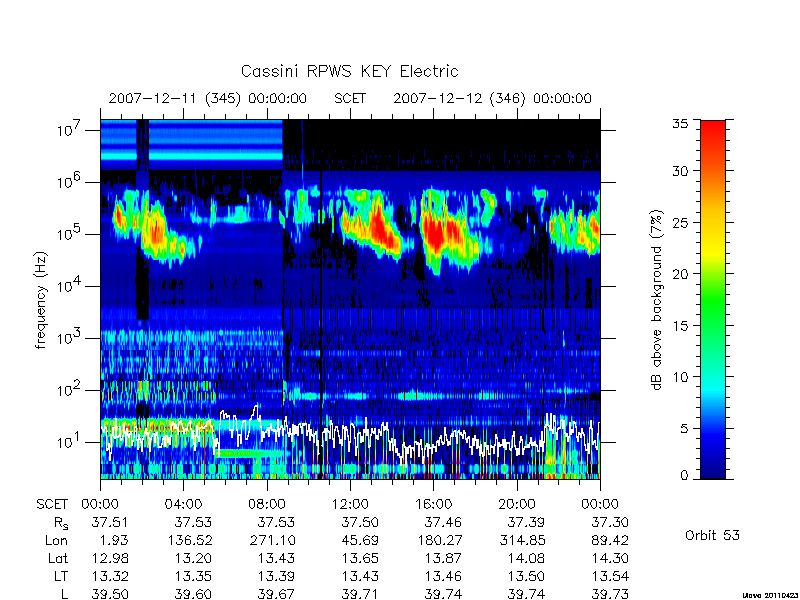The height and width of the screenshot is (600, 800).
Task: Select the end date '2007-12-12 (346) 00:00:00'
Action: (492, 98)
